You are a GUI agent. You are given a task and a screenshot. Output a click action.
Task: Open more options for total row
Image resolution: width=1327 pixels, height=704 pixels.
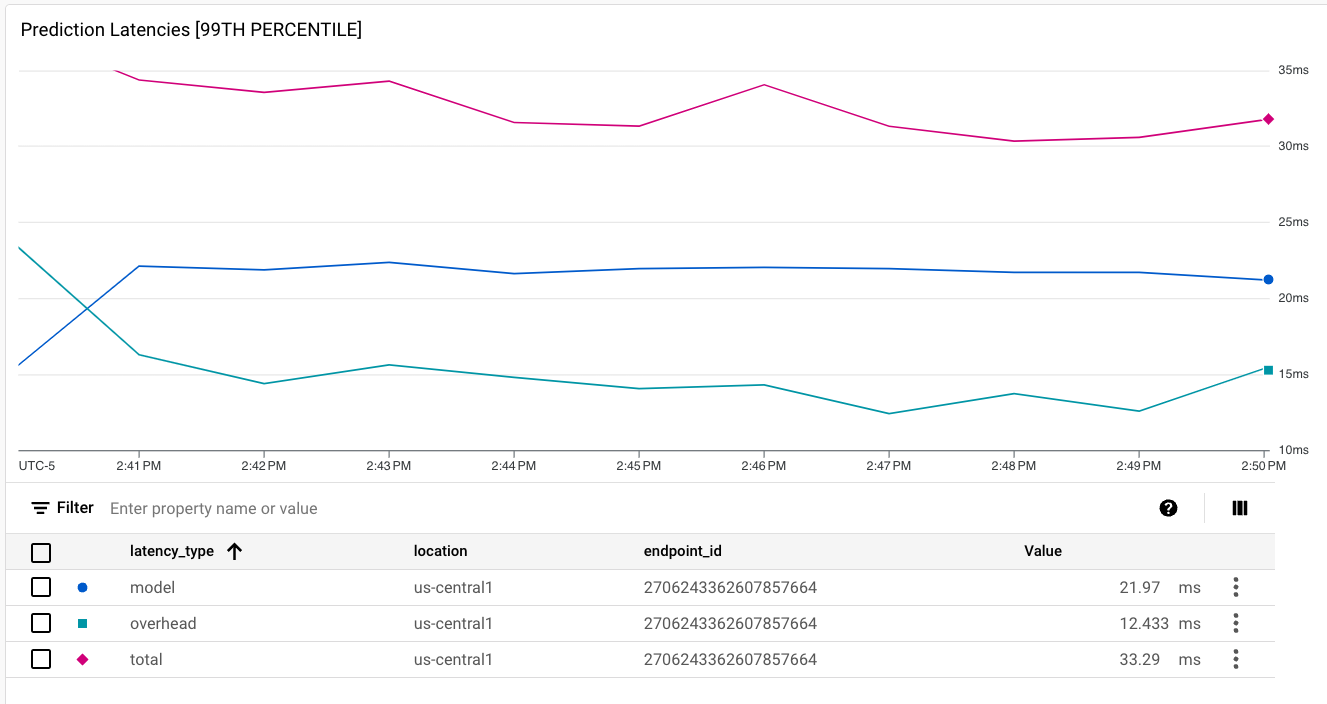(1236, 660)
